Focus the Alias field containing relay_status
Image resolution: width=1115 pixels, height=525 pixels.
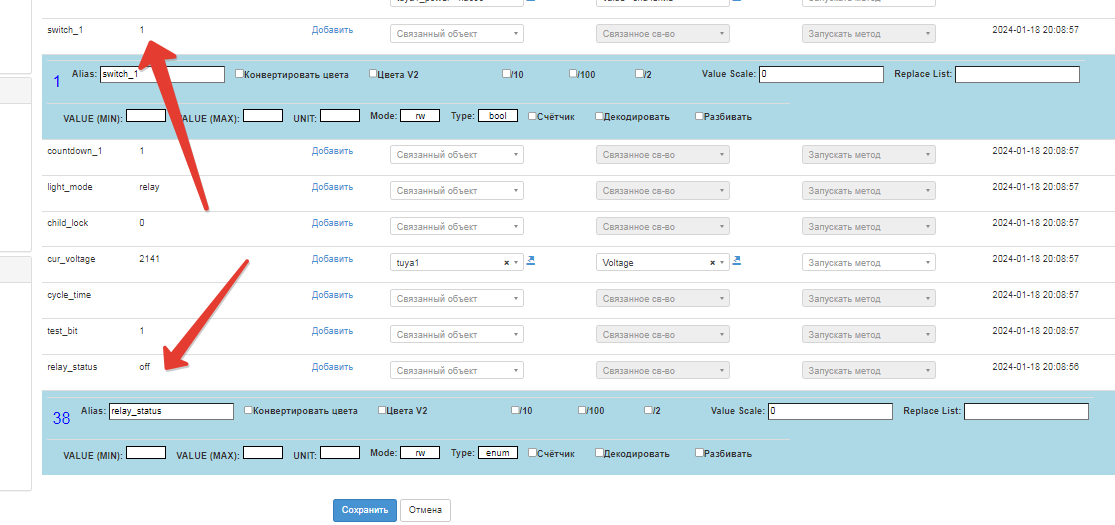(170, 411)
